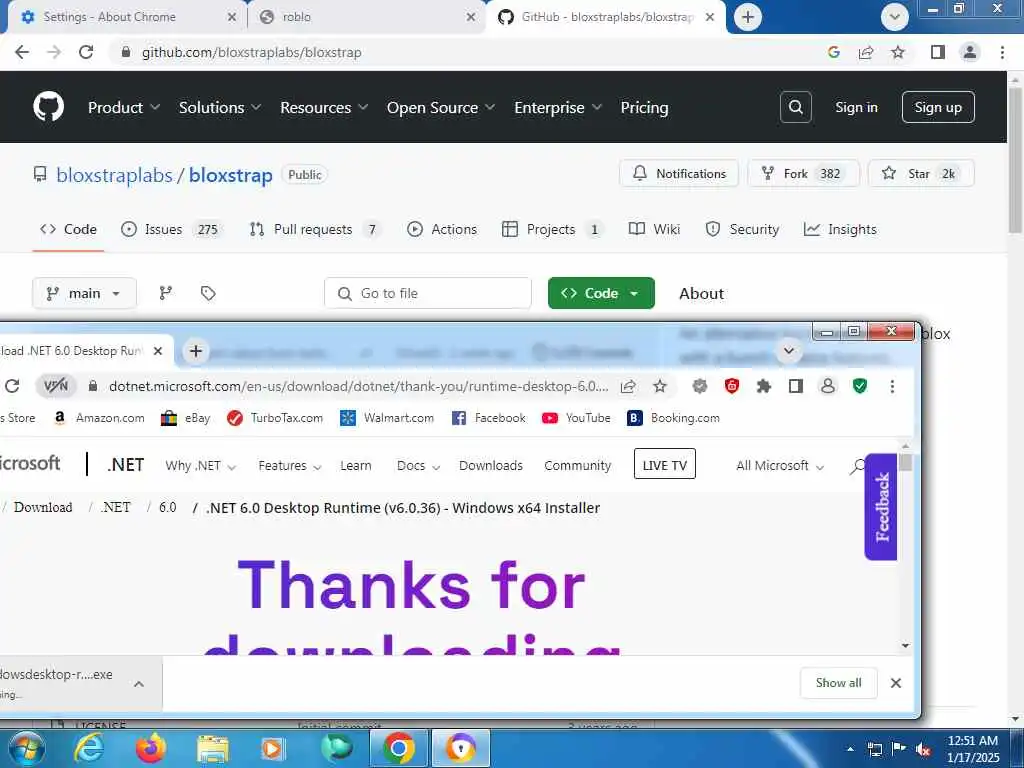Open the Google lens G icon in address bar
The image size is (1024, 768).
(833, 52)
